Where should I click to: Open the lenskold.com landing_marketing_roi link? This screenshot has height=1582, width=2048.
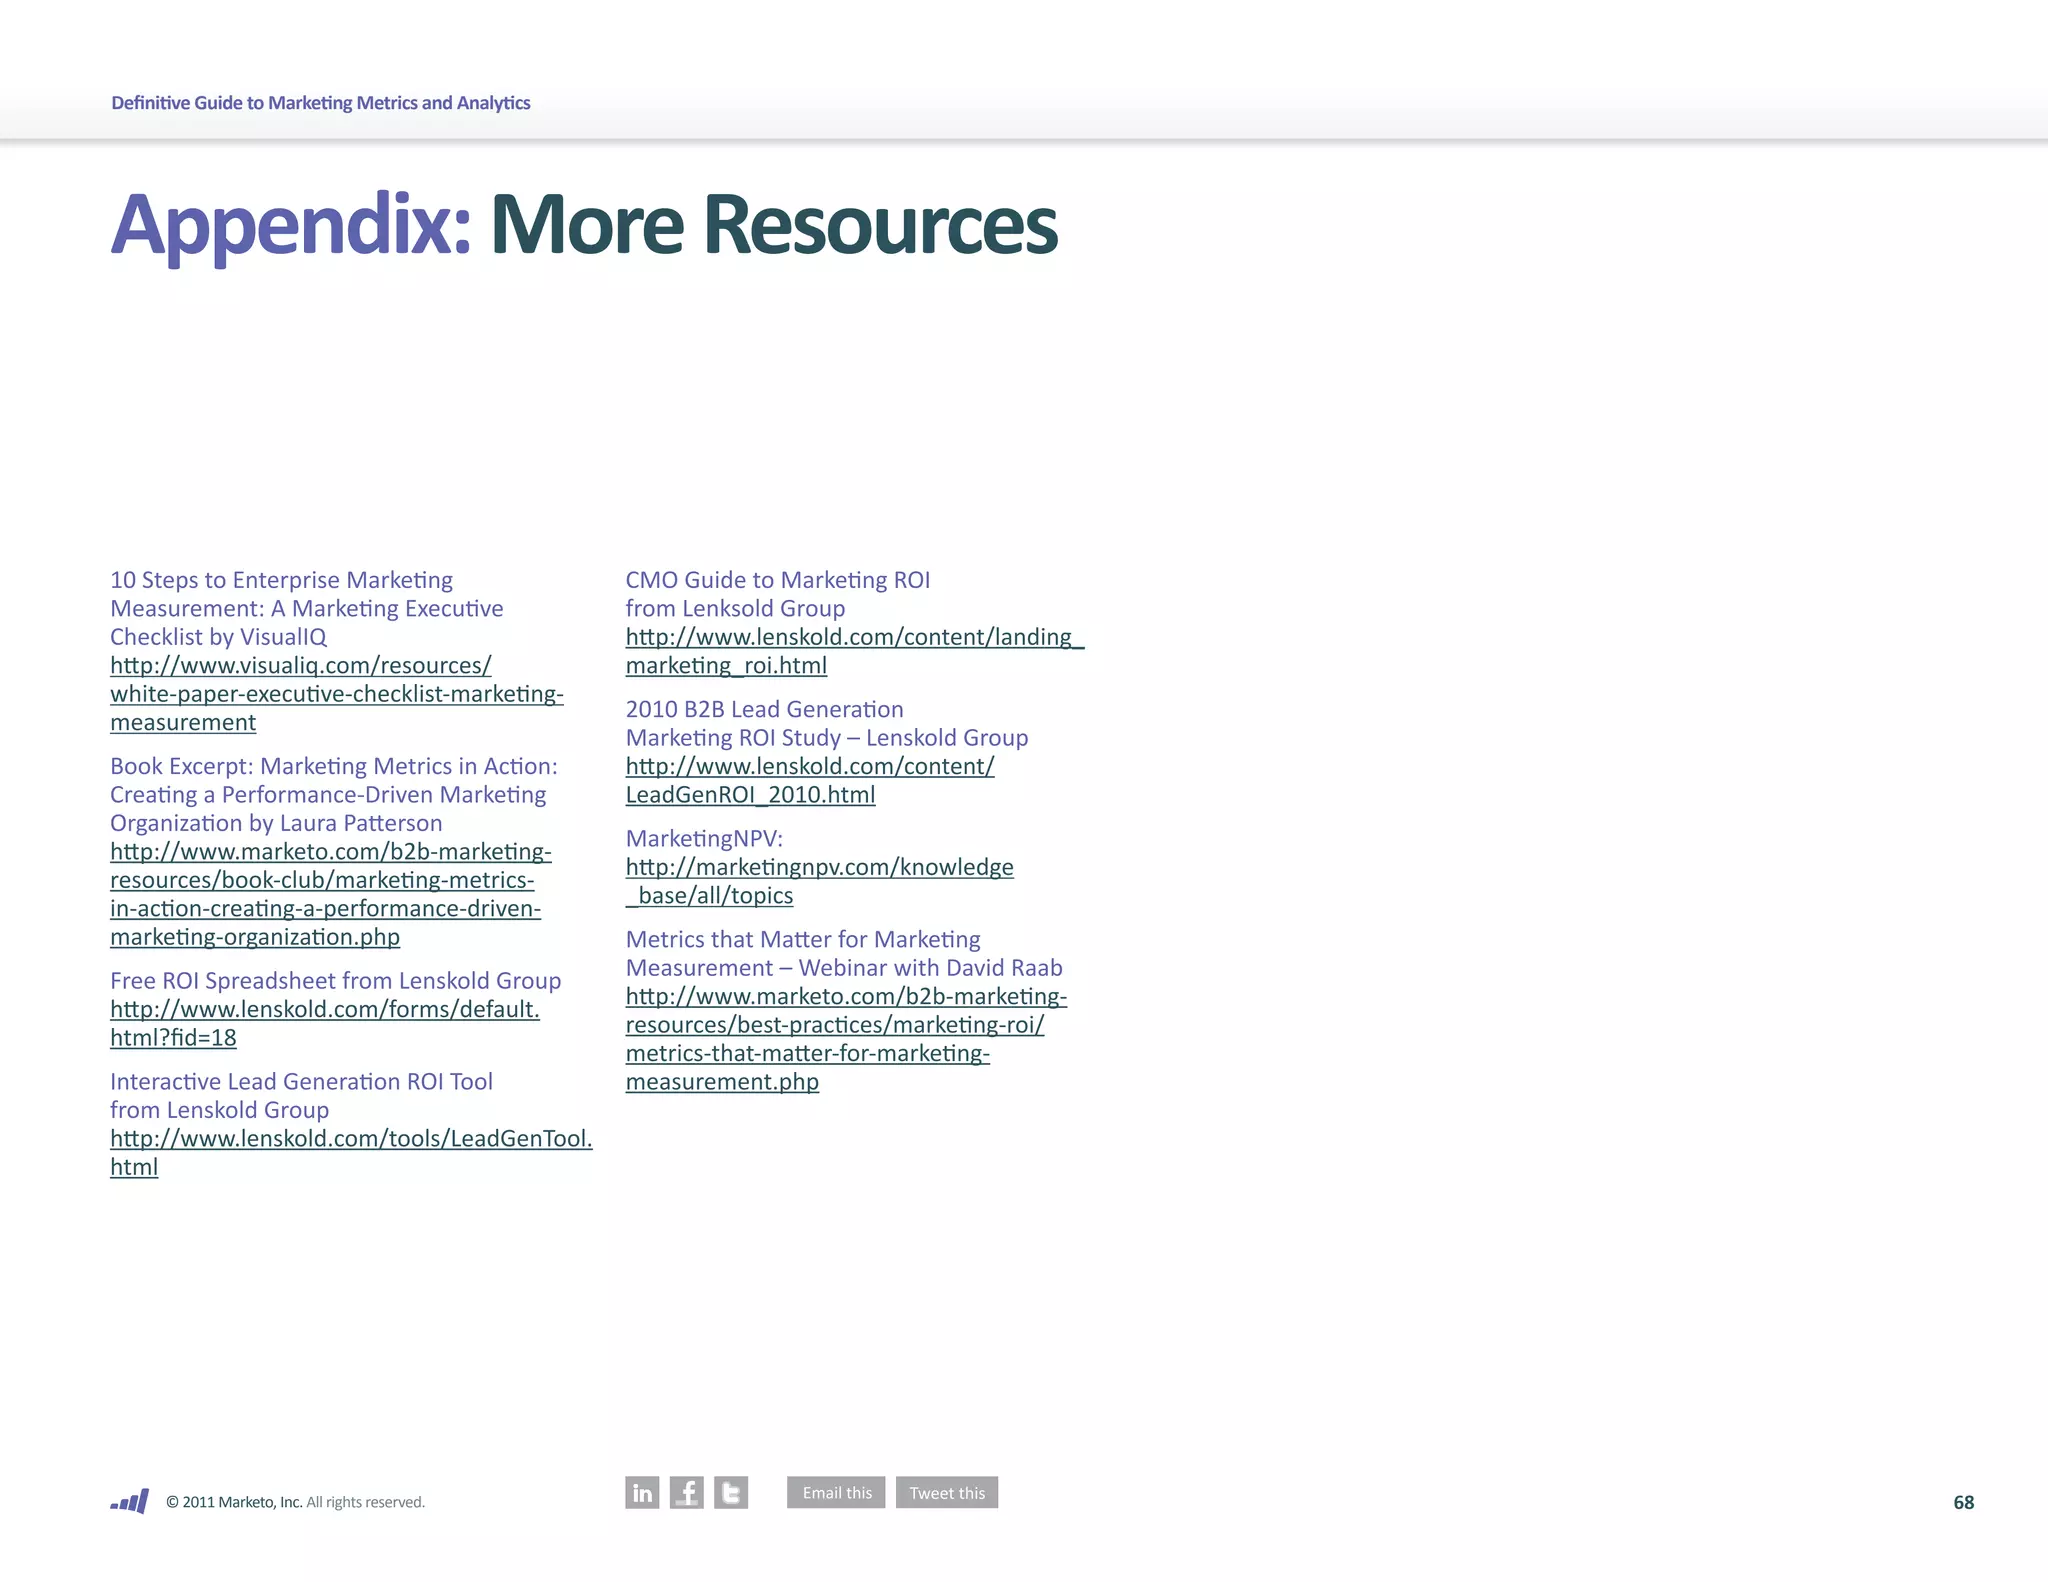point(854,637)
